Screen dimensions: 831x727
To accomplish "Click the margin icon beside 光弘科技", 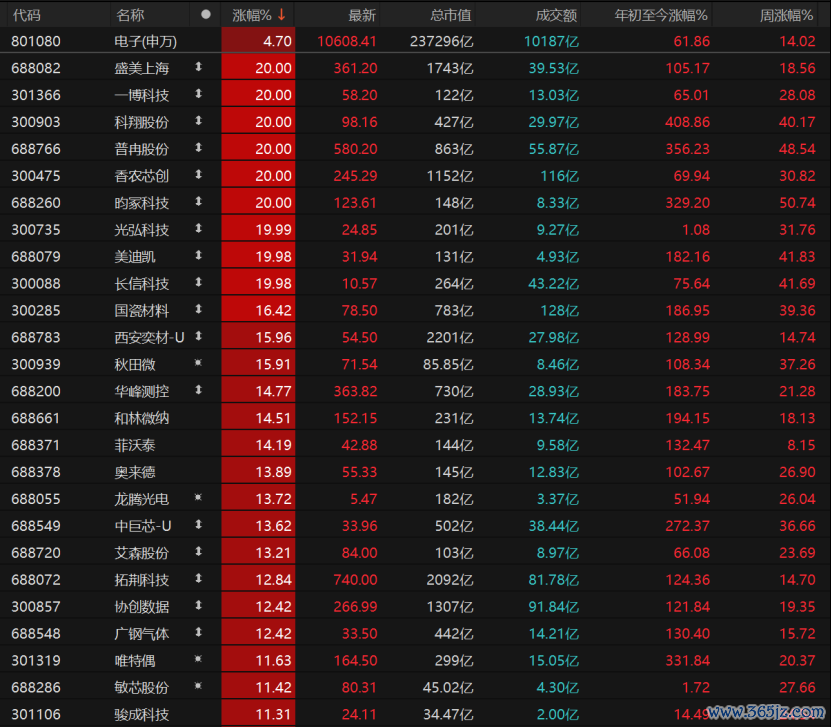I will click(x=199, y=228).
